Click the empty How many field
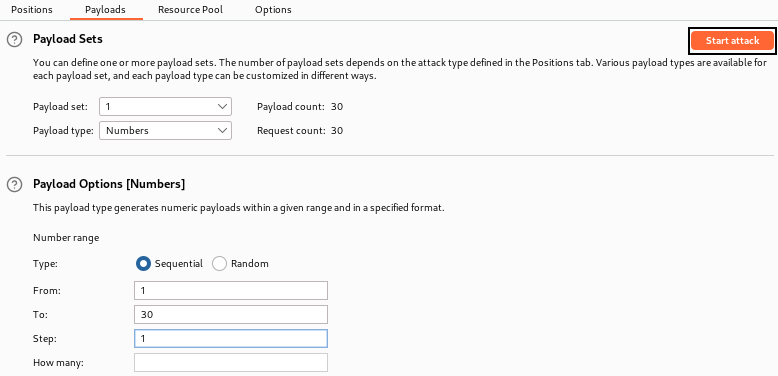 click(x=231, y=363)
